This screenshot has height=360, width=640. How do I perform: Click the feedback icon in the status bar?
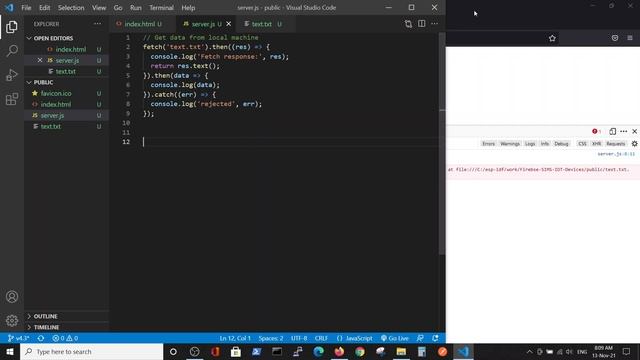point(420,338)
